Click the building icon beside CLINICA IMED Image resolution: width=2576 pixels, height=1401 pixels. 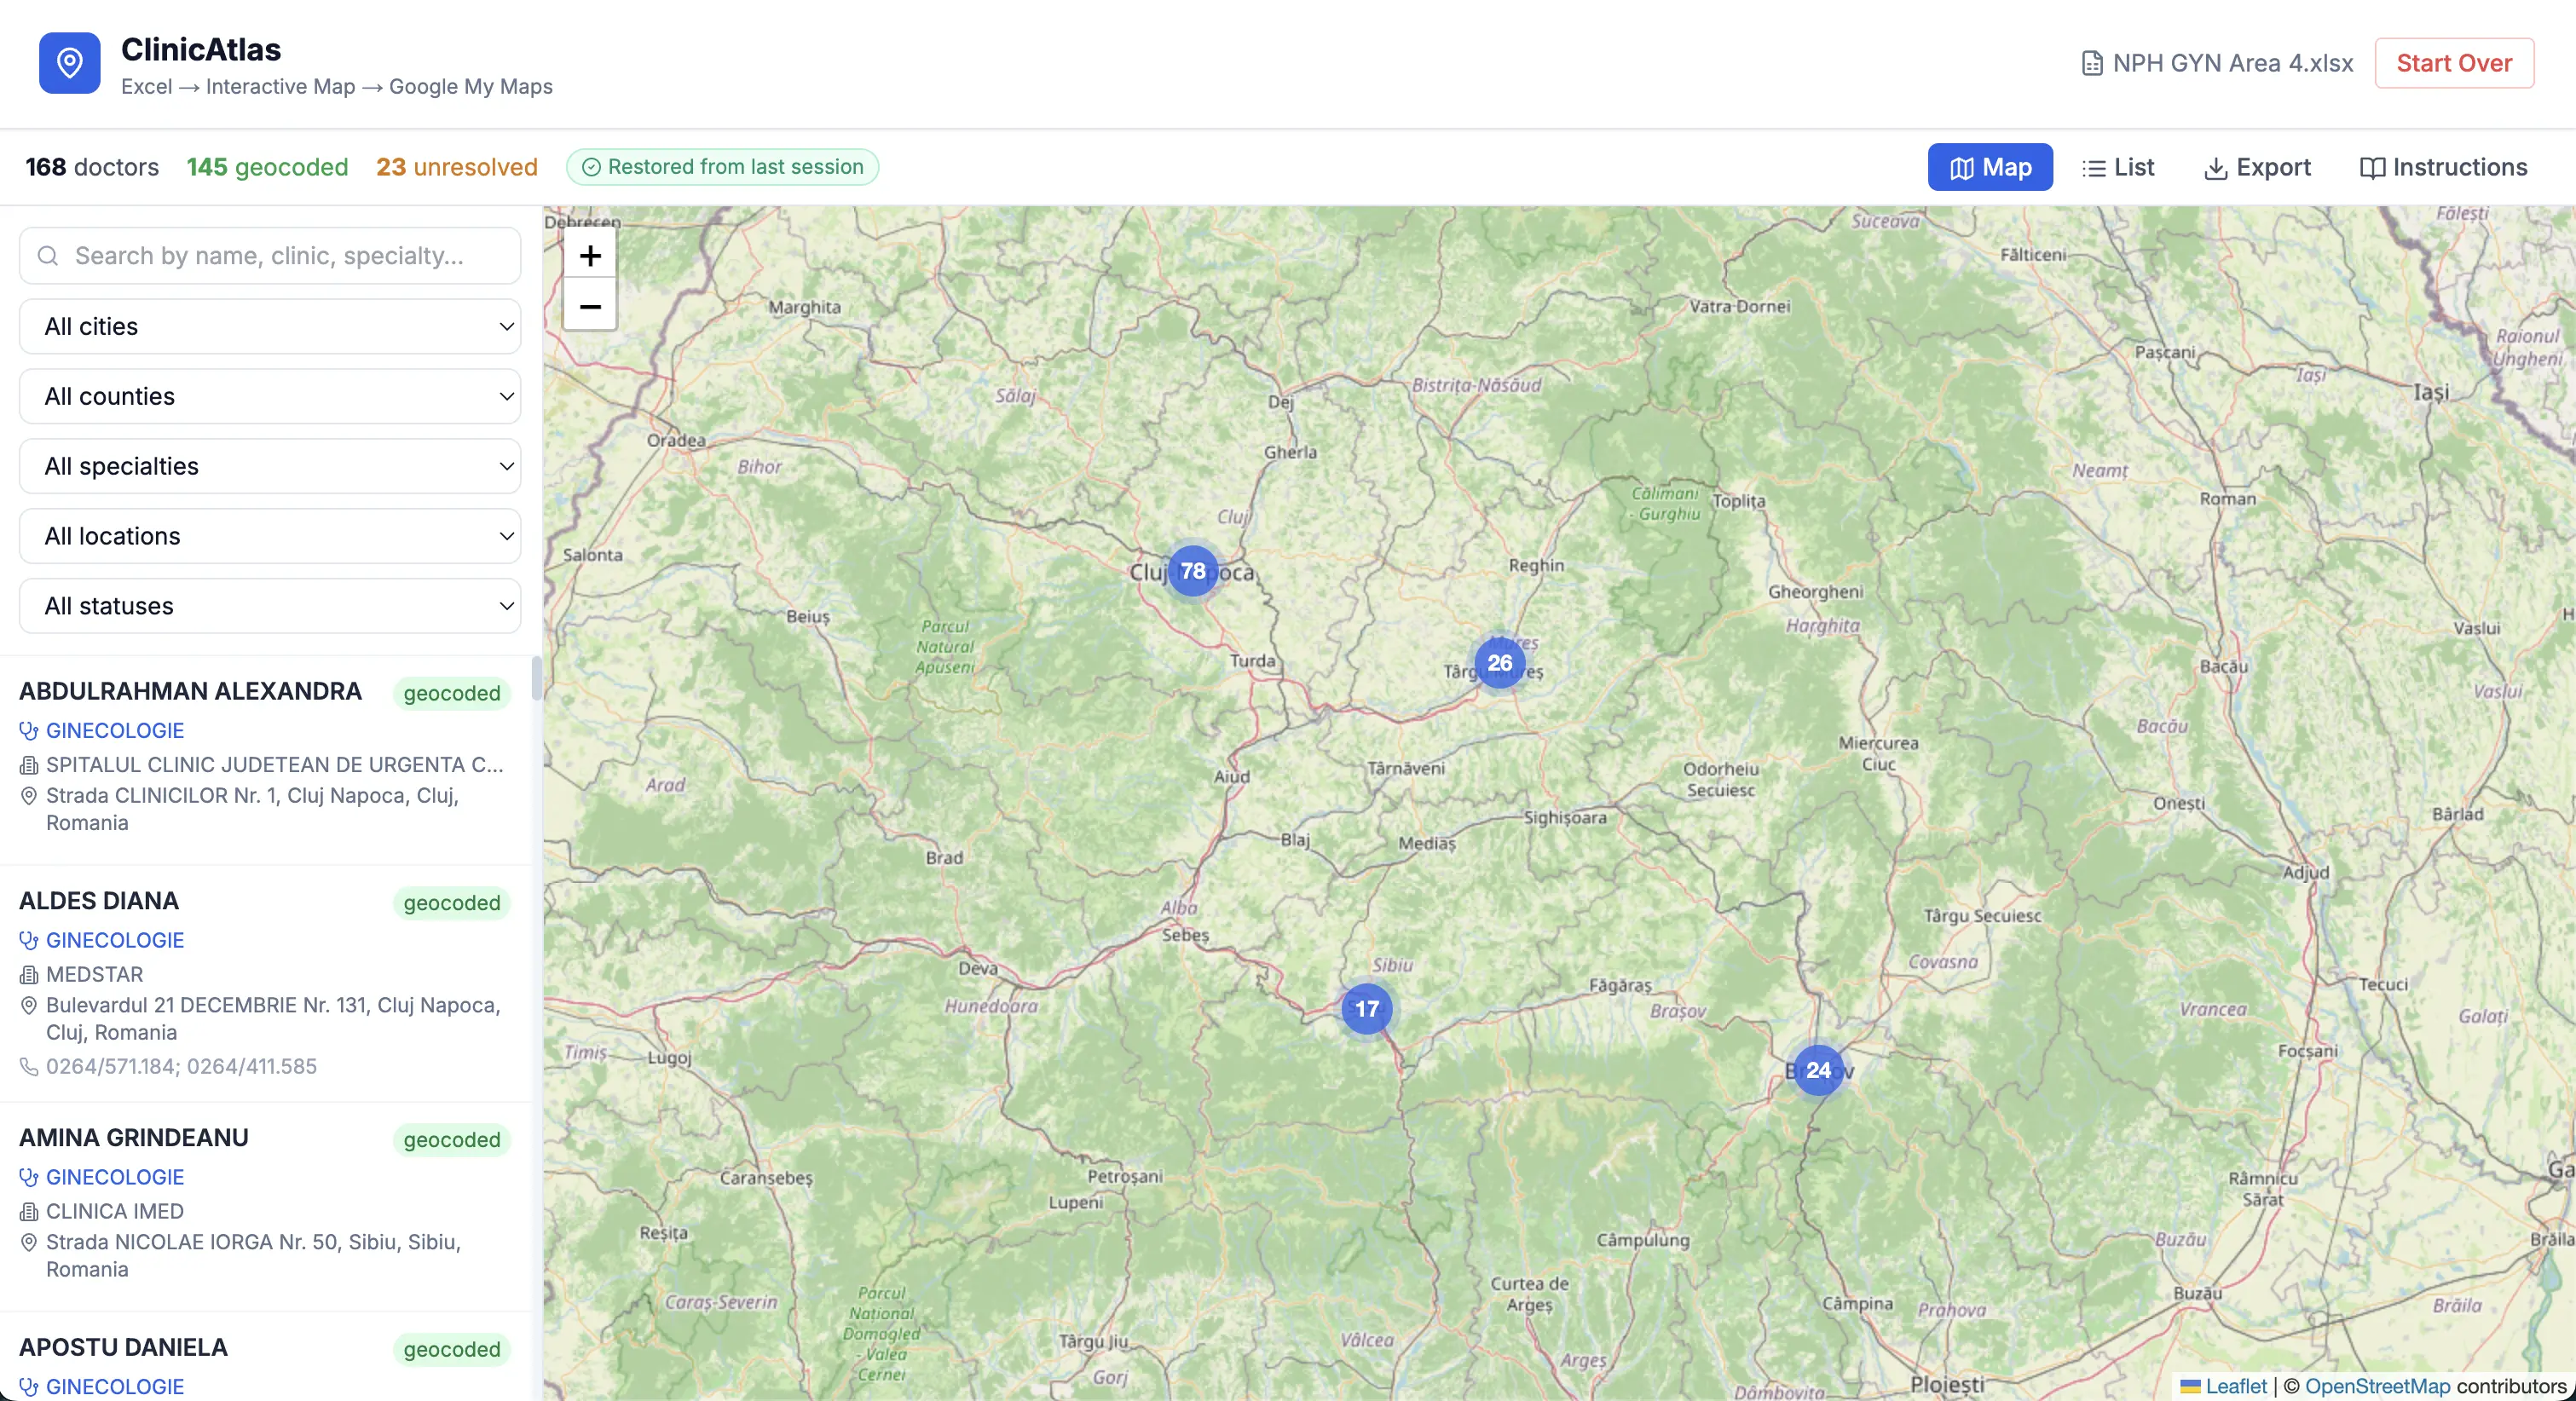(x=29, y=1212)
